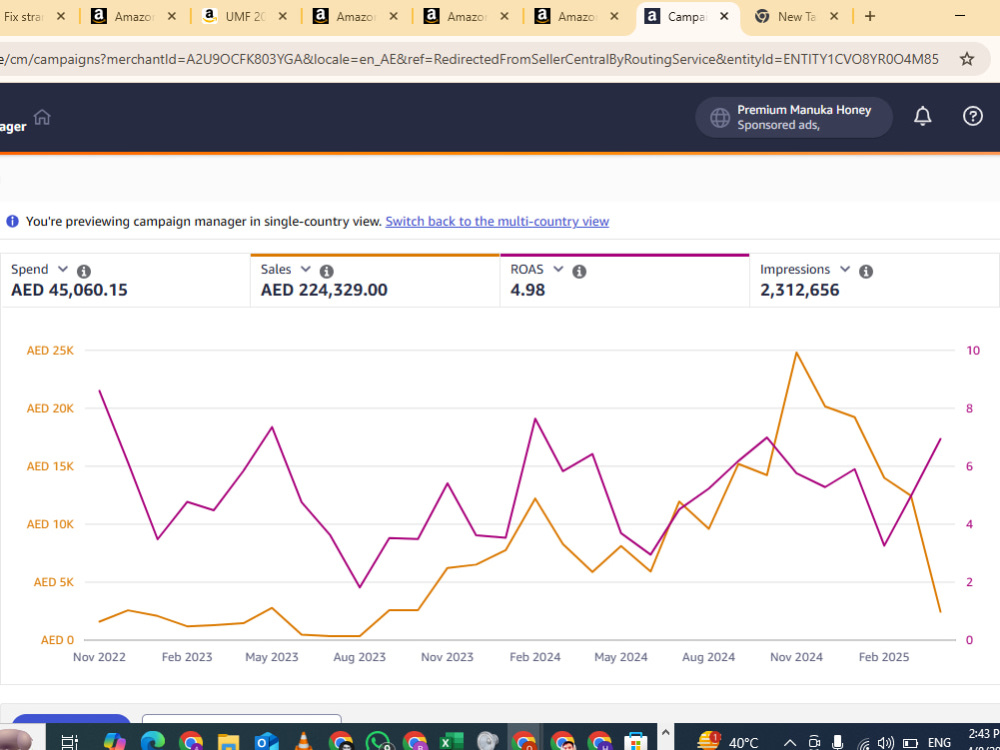The image size is (1000, 750).
Task: Toggle the ROAS 4.98 metric card
Action: point(624,281)
